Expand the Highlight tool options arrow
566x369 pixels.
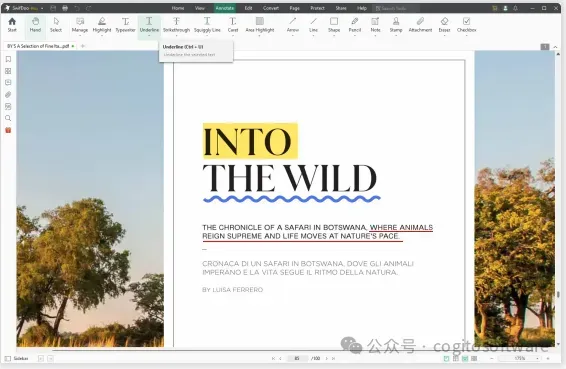pyautogui.click(x=102, y=35)
